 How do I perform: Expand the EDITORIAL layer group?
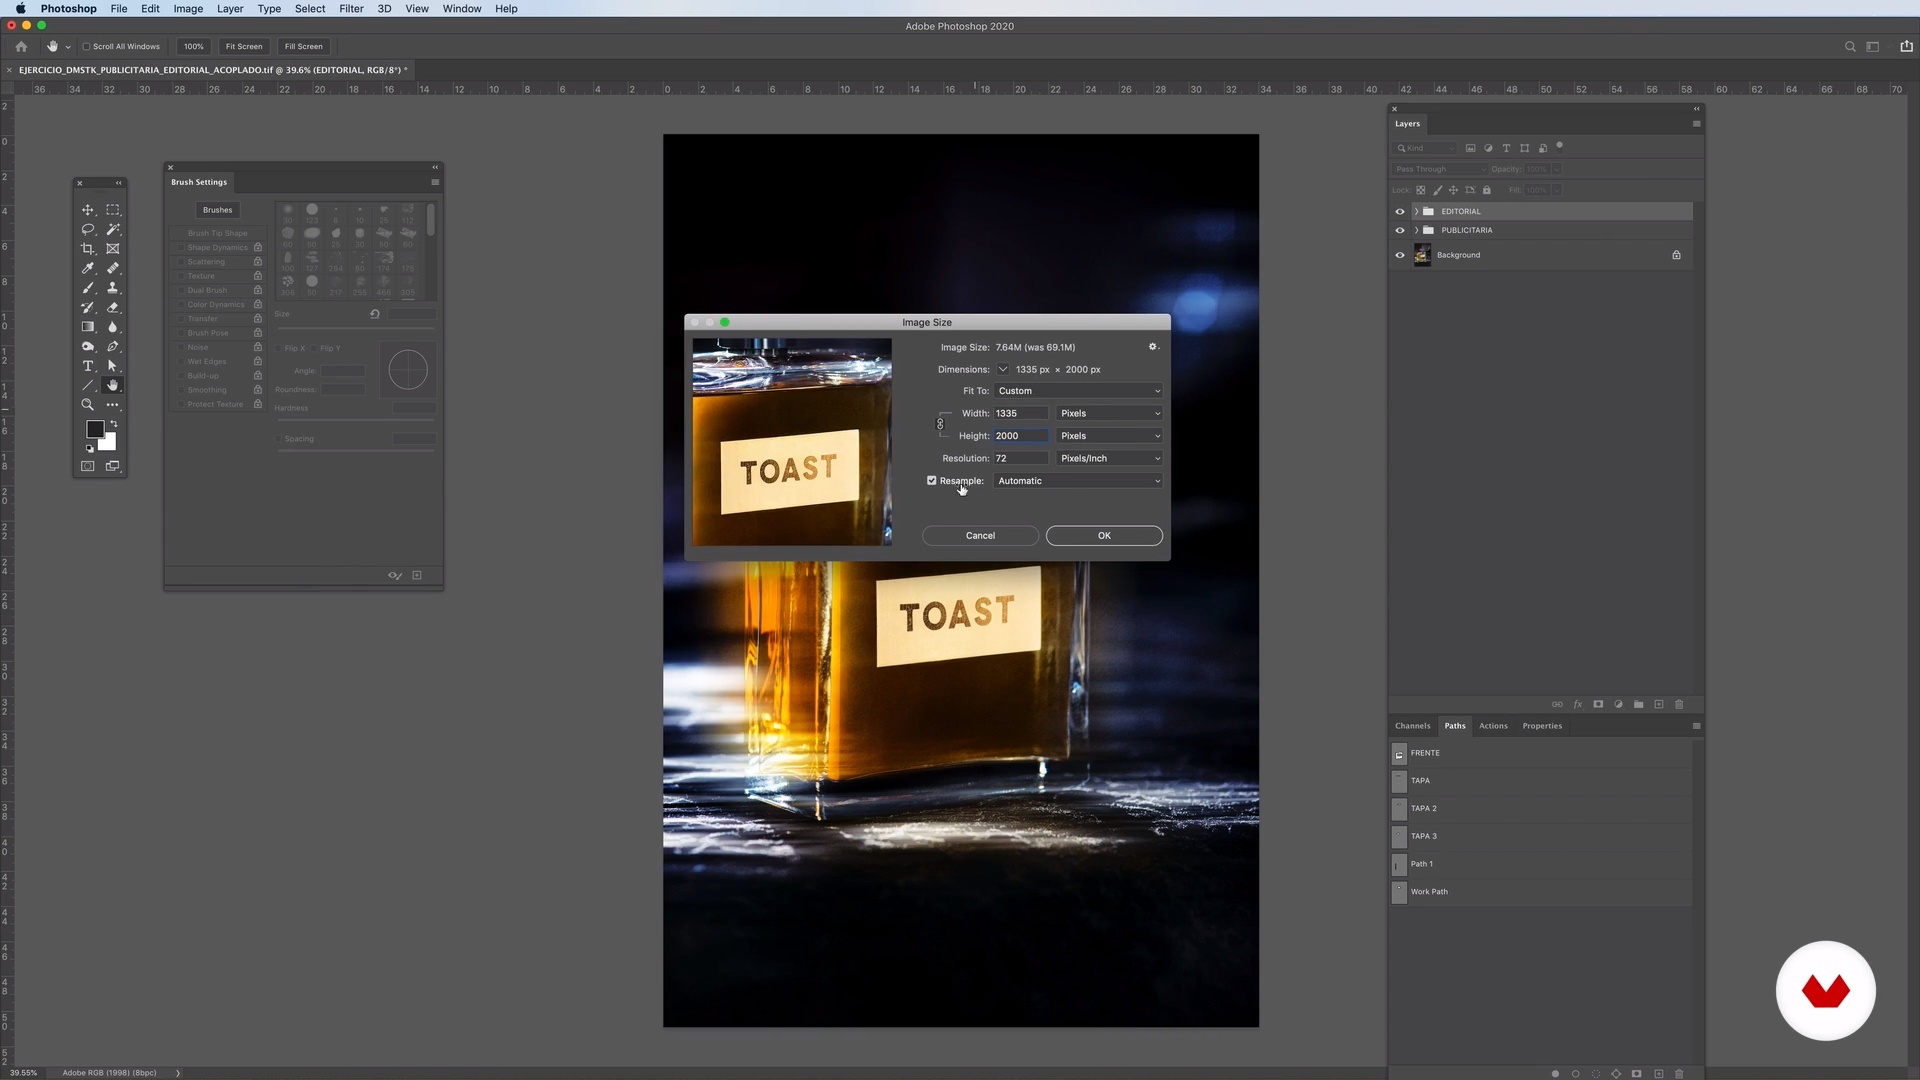pos(1416,211)
